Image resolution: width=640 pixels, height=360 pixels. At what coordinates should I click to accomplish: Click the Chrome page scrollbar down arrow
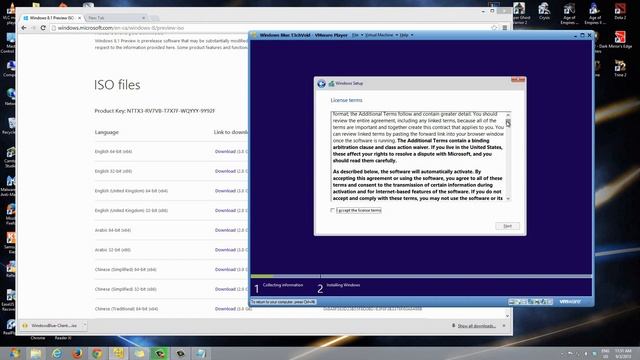click(x=507, y=316)
